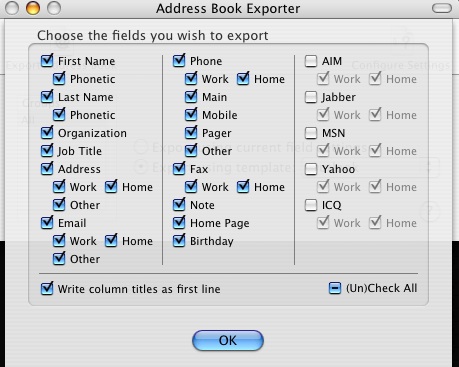Uncheck the Last Name field
Image resolution: width=459 pixels, height=367 pixels.
(47, 97)
